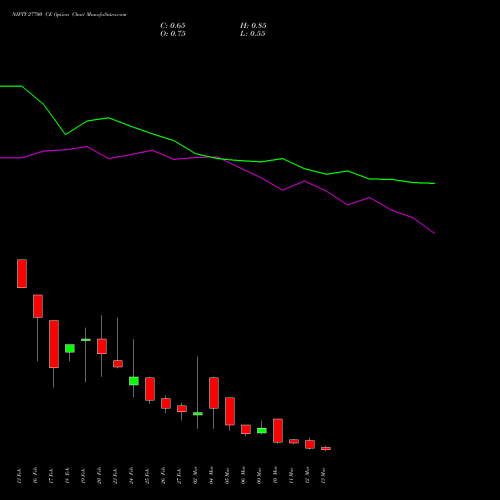The width and height of the screenshot is (500, 500).
Task: Click the 13 Mar date label
Action: click(x=323, y=475)
